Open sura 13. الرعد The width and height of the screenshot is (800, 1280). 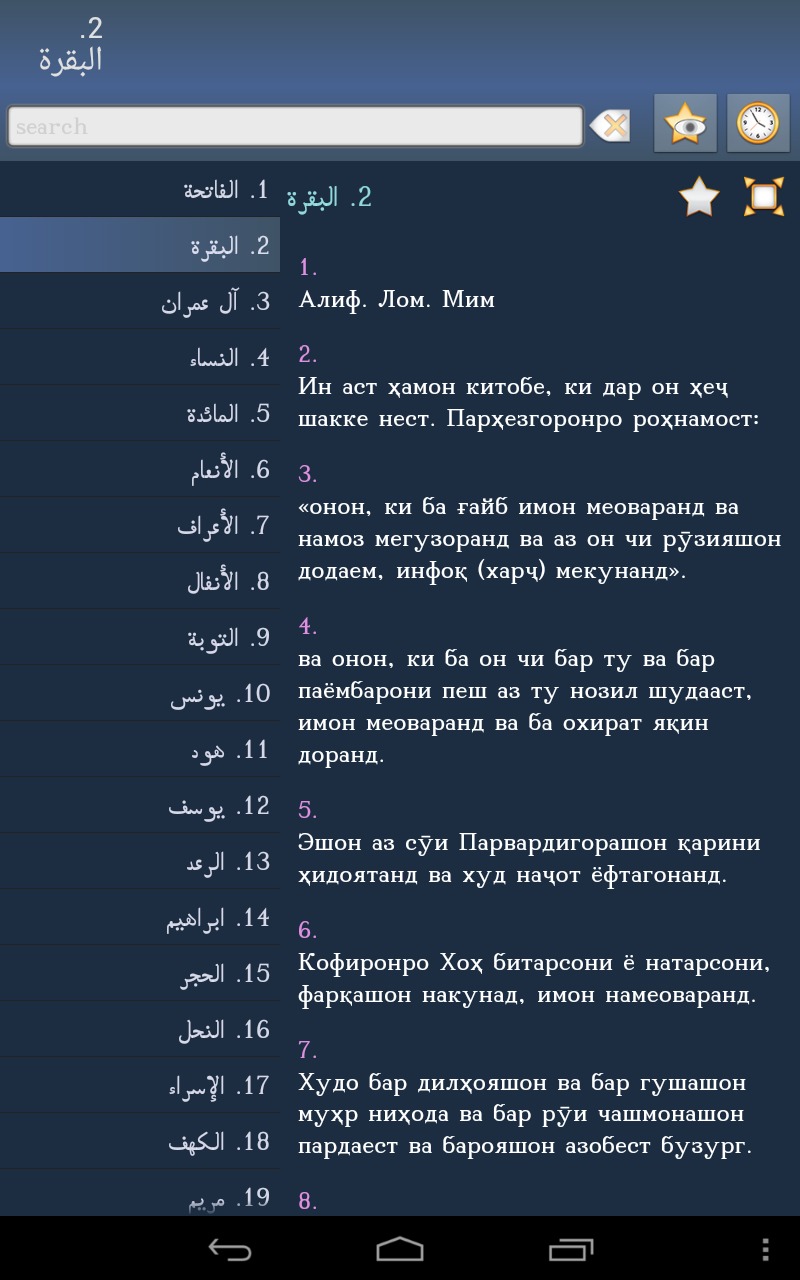pyautogui.click(x=140, y=861)
